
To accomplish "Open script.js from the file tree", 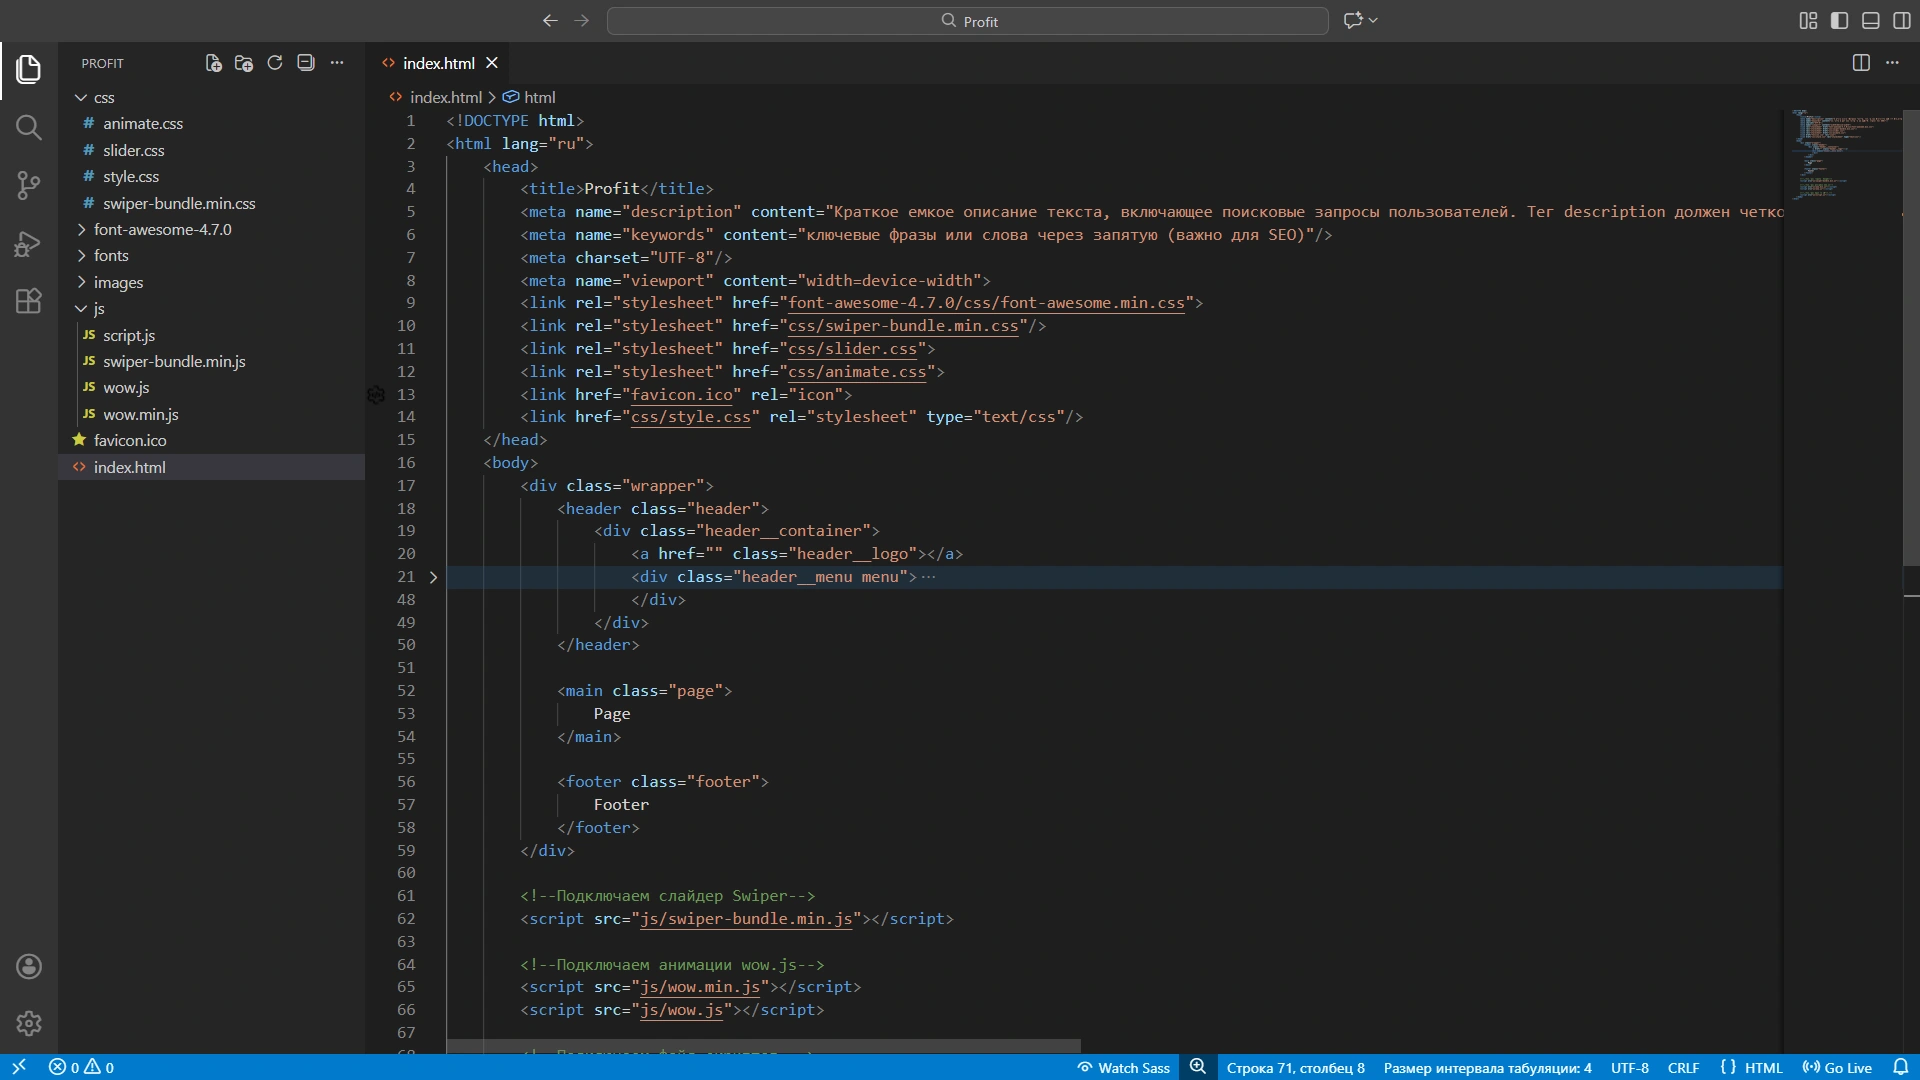I will tap(129, 335).
